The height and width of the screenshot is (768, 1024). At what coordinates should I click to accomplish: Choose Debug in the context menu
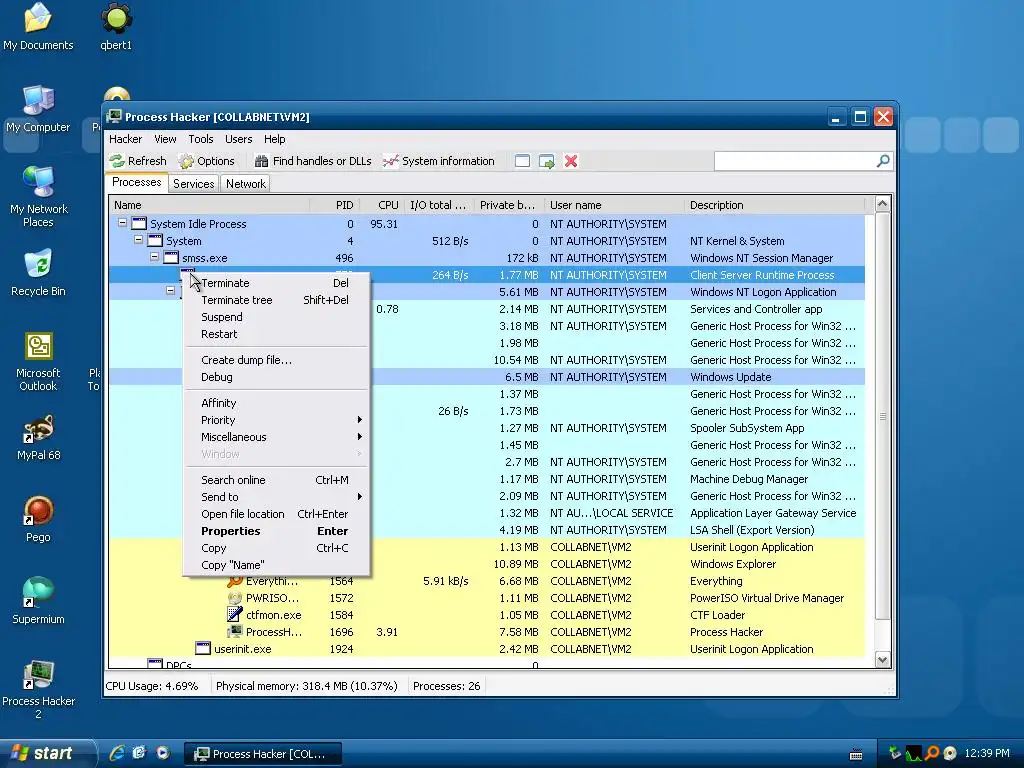276,377
